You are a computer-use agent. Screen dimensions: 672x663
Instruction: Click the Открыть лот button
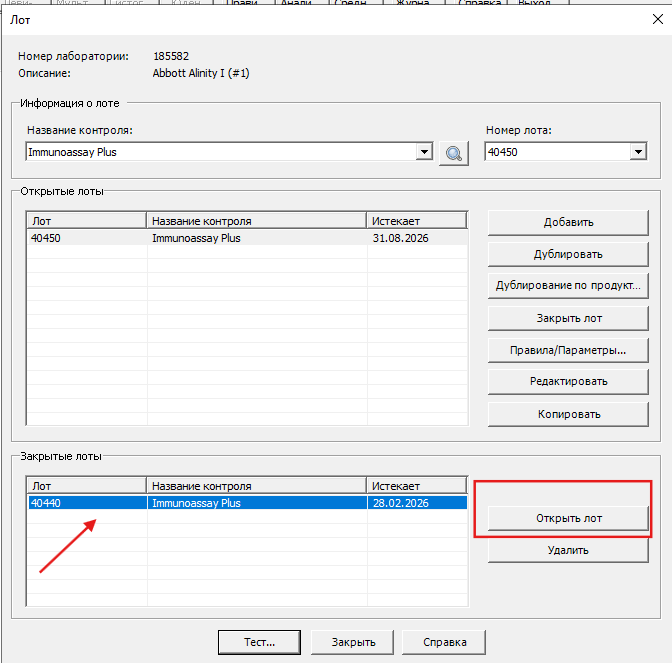(568, 517)
